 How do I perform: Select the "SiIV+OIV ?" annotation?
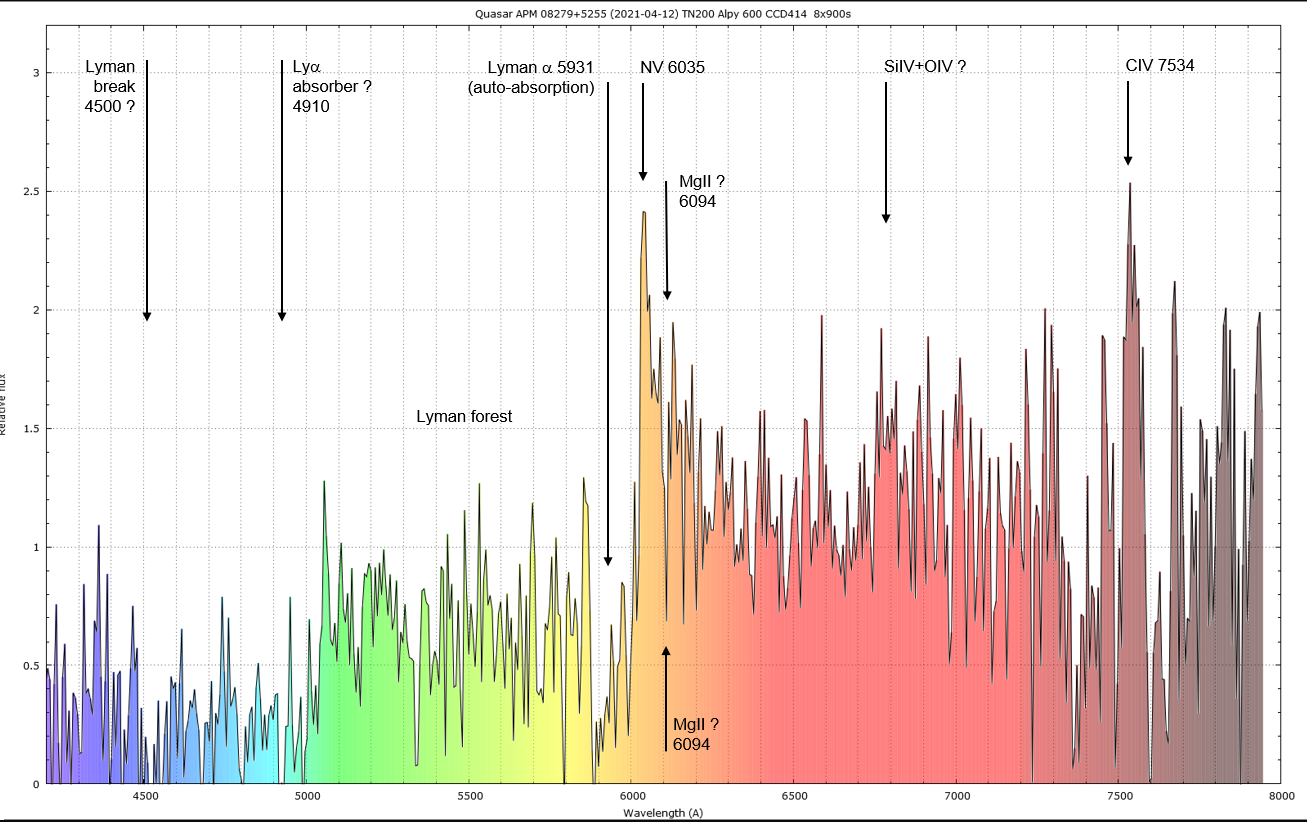925,66
